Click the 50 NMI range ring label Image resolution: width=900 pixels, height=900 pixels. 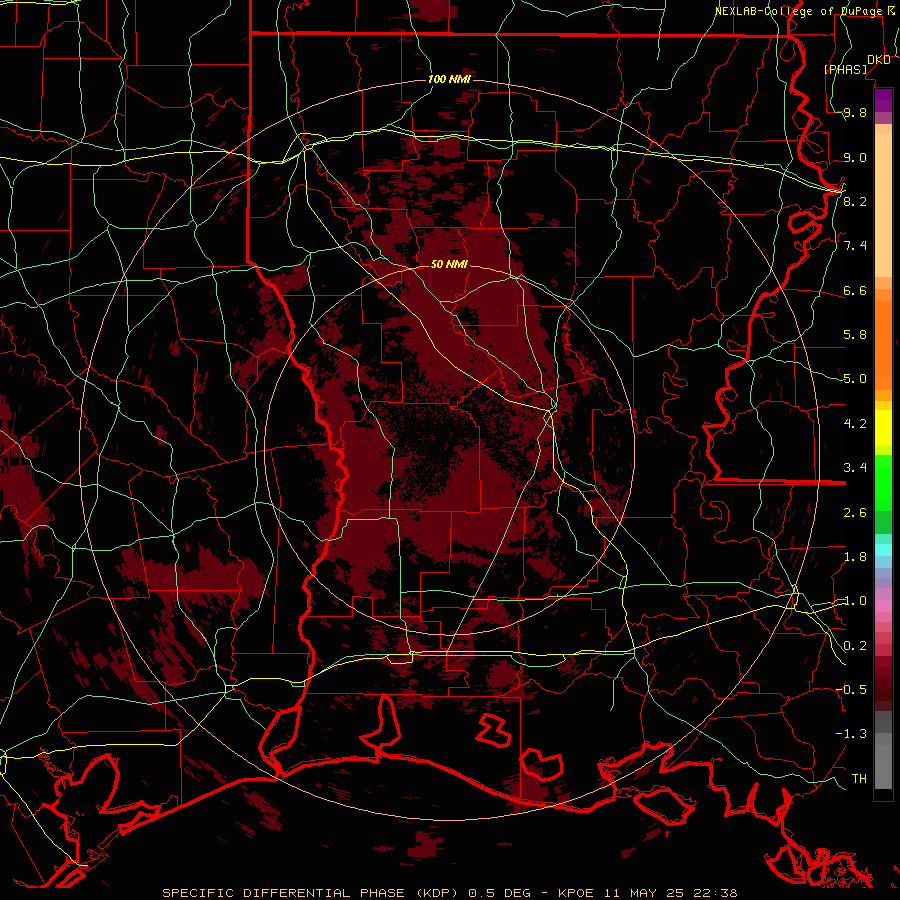pos(449,264)
